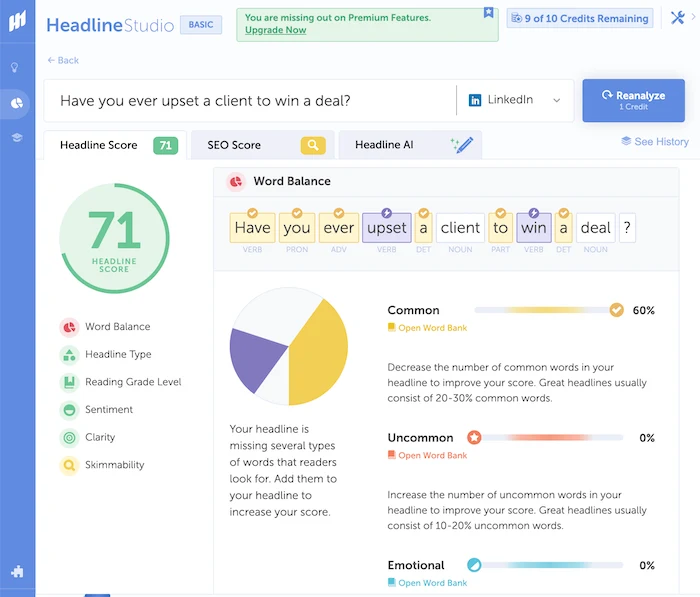This screenshot has width=700, height=597.
Task: Click the lightbulb icon in left sidebar
Action: 16,68
